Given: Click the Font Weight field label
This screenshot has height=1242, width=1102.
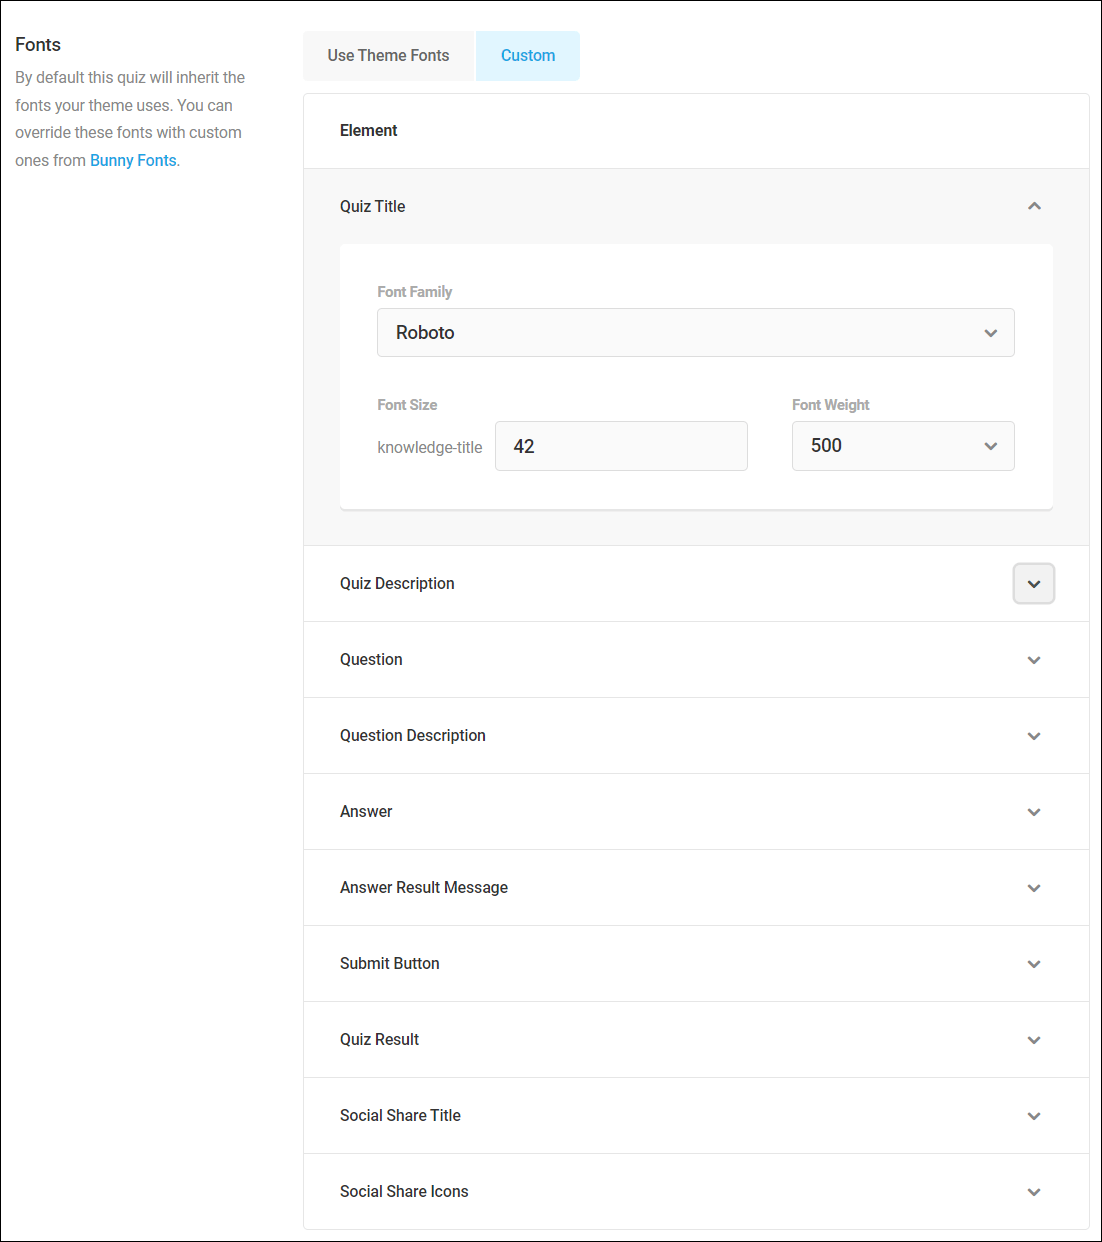Looking at the screenshot, I should [x=830, y=405].
